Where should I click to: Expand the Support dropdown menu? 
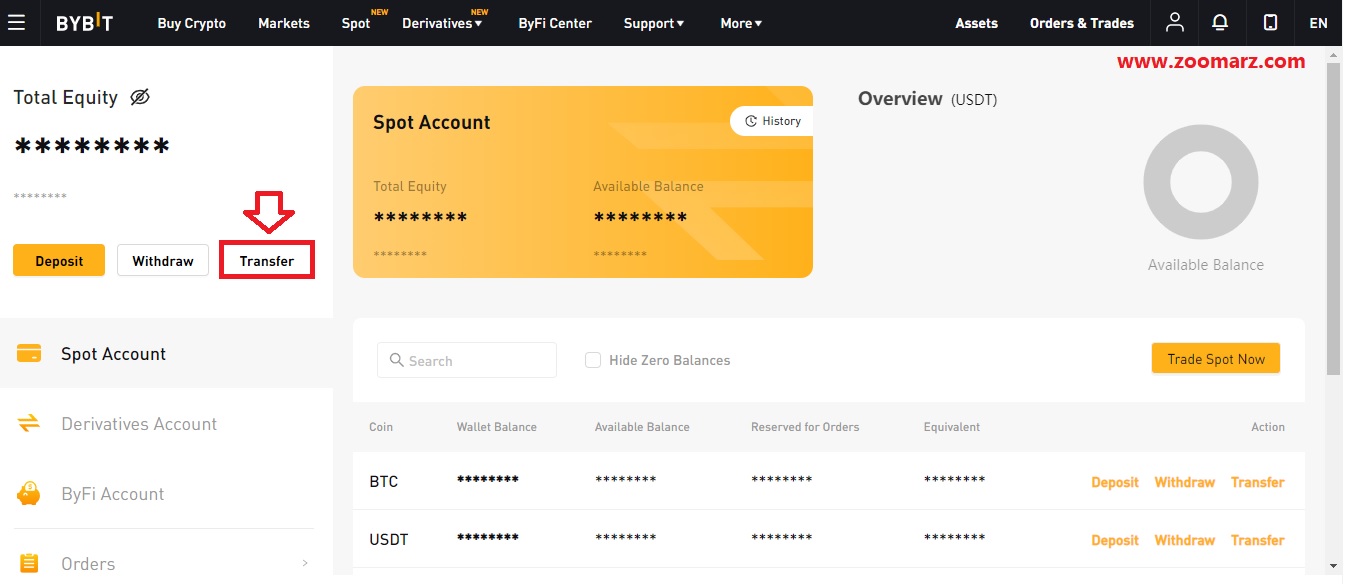point(654,23)
